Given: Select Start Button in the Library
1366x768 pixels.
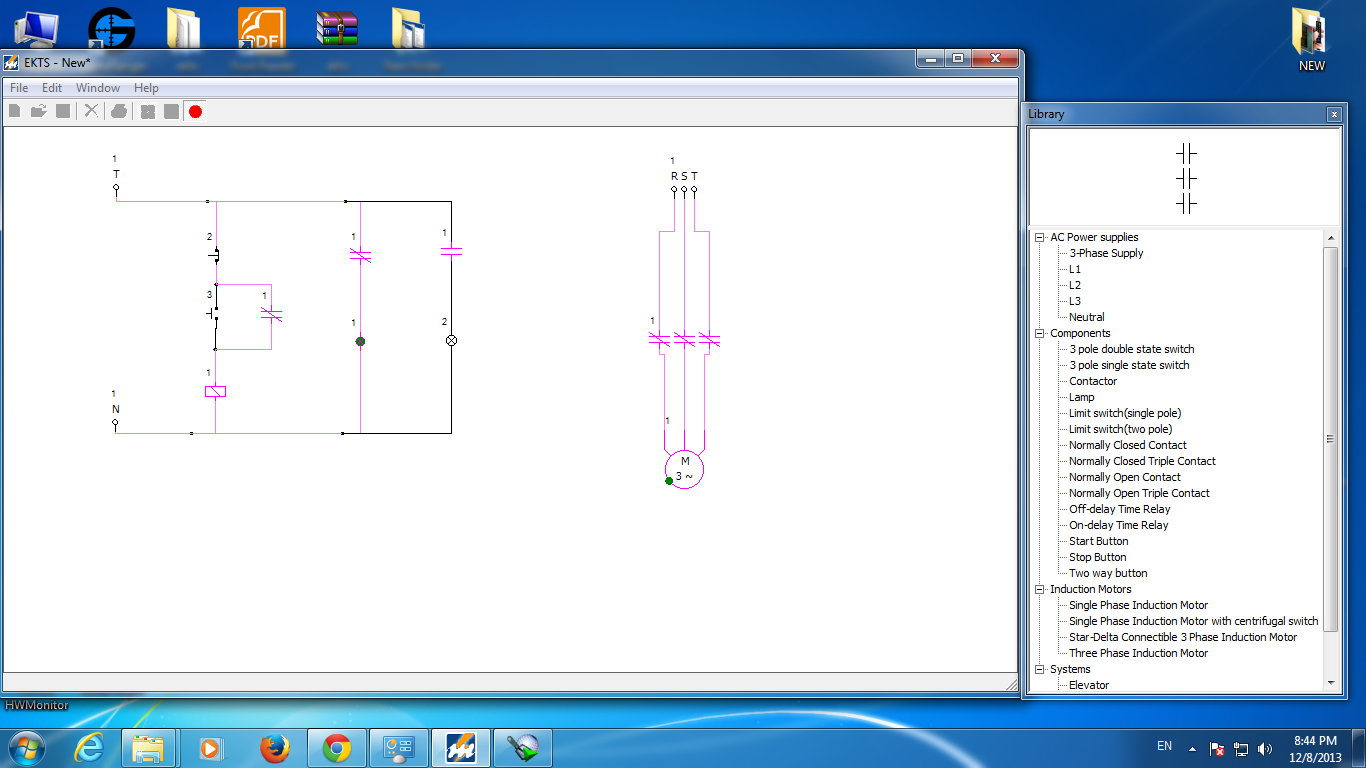Looking at the screenshot, I should tap(1098, 541).
